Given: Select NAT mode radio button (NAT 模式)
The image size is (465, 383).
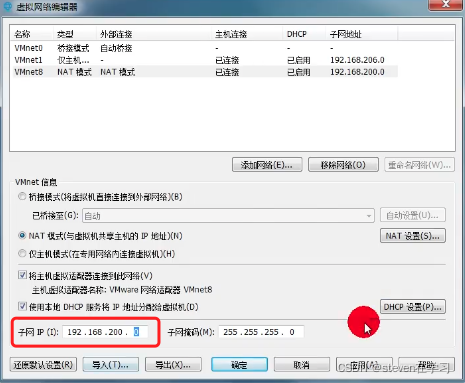Looking at the screenshot, I should pyautogui.click(x=22, y=236).
